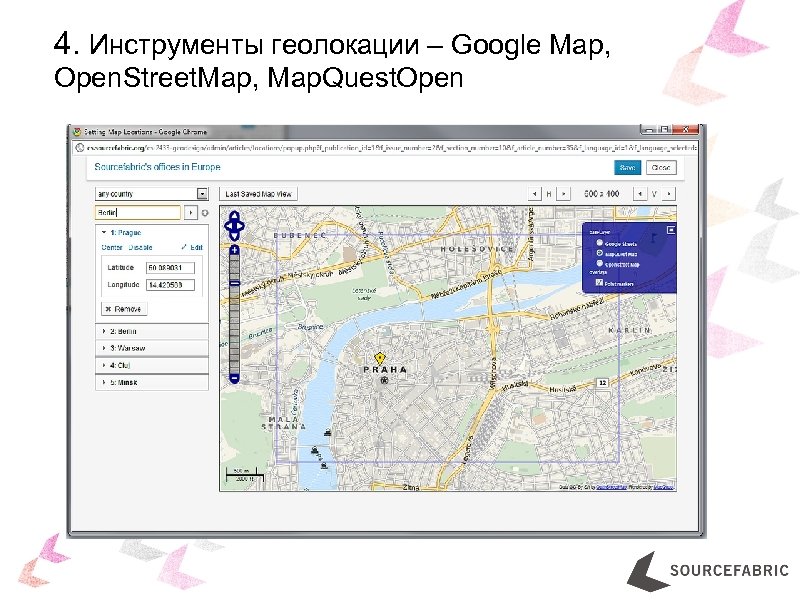Zoom in with the plus button above the zoom bar
The height and width of the screenshot is (600, 800).
(x=234, y=250)
